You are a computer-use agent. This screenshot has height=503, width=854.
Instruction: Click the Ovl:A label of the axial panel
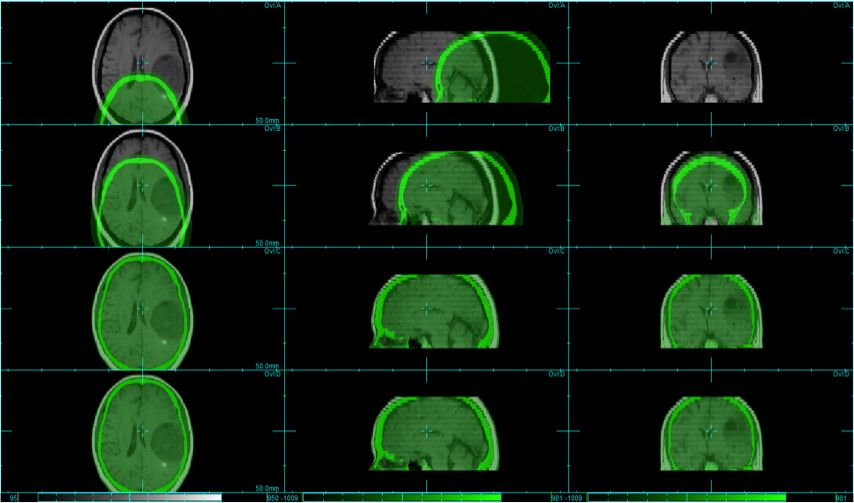pos(272,5)
